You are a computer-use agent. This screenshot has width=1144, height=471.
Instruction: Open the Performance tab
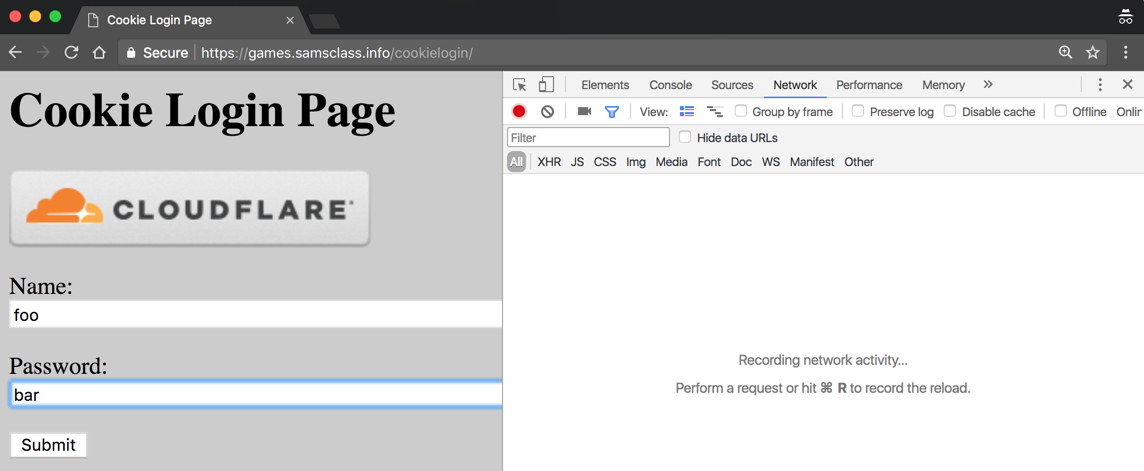(869, 85)
